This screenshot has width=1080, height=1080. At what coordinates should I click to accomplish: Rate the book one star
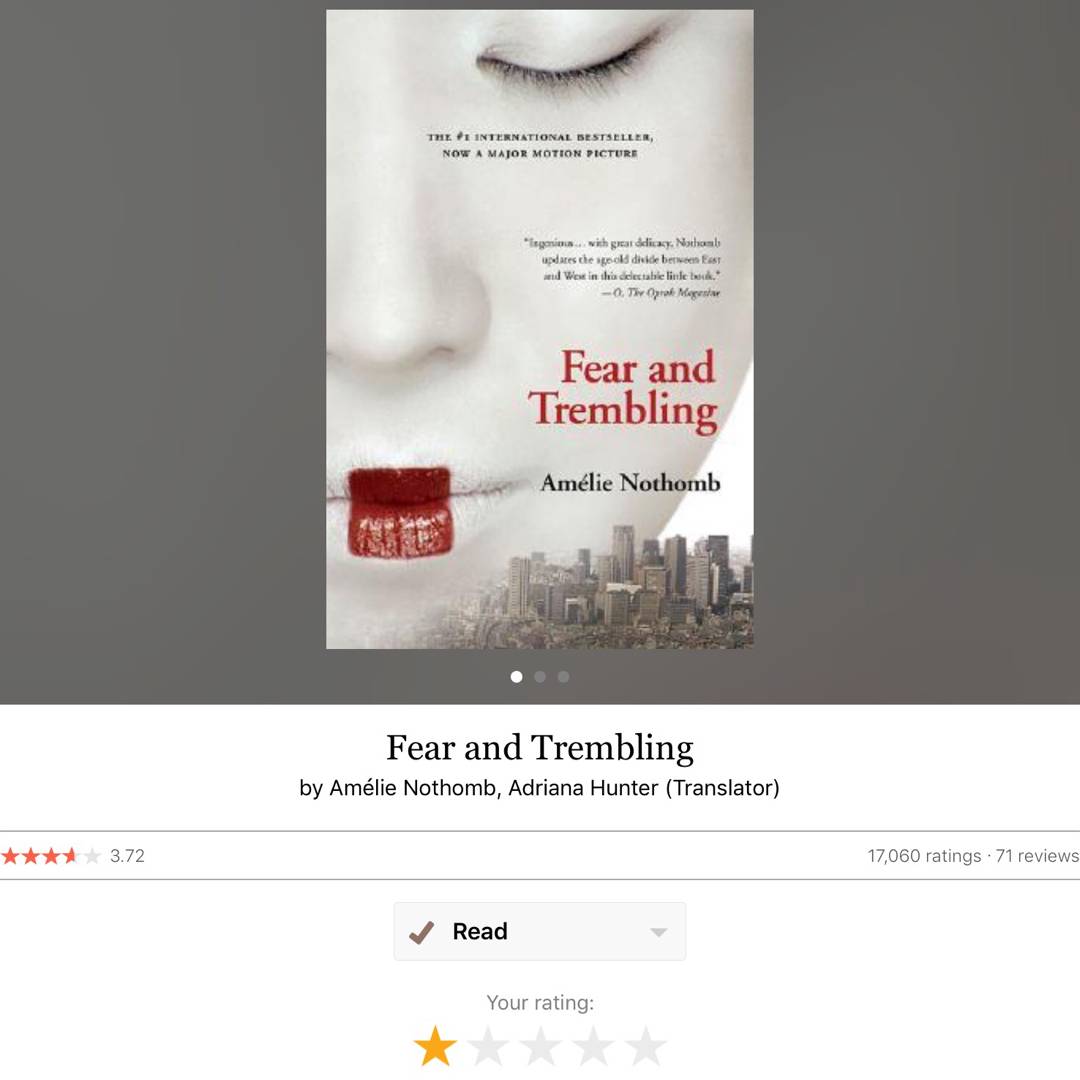pos(435,1046)
